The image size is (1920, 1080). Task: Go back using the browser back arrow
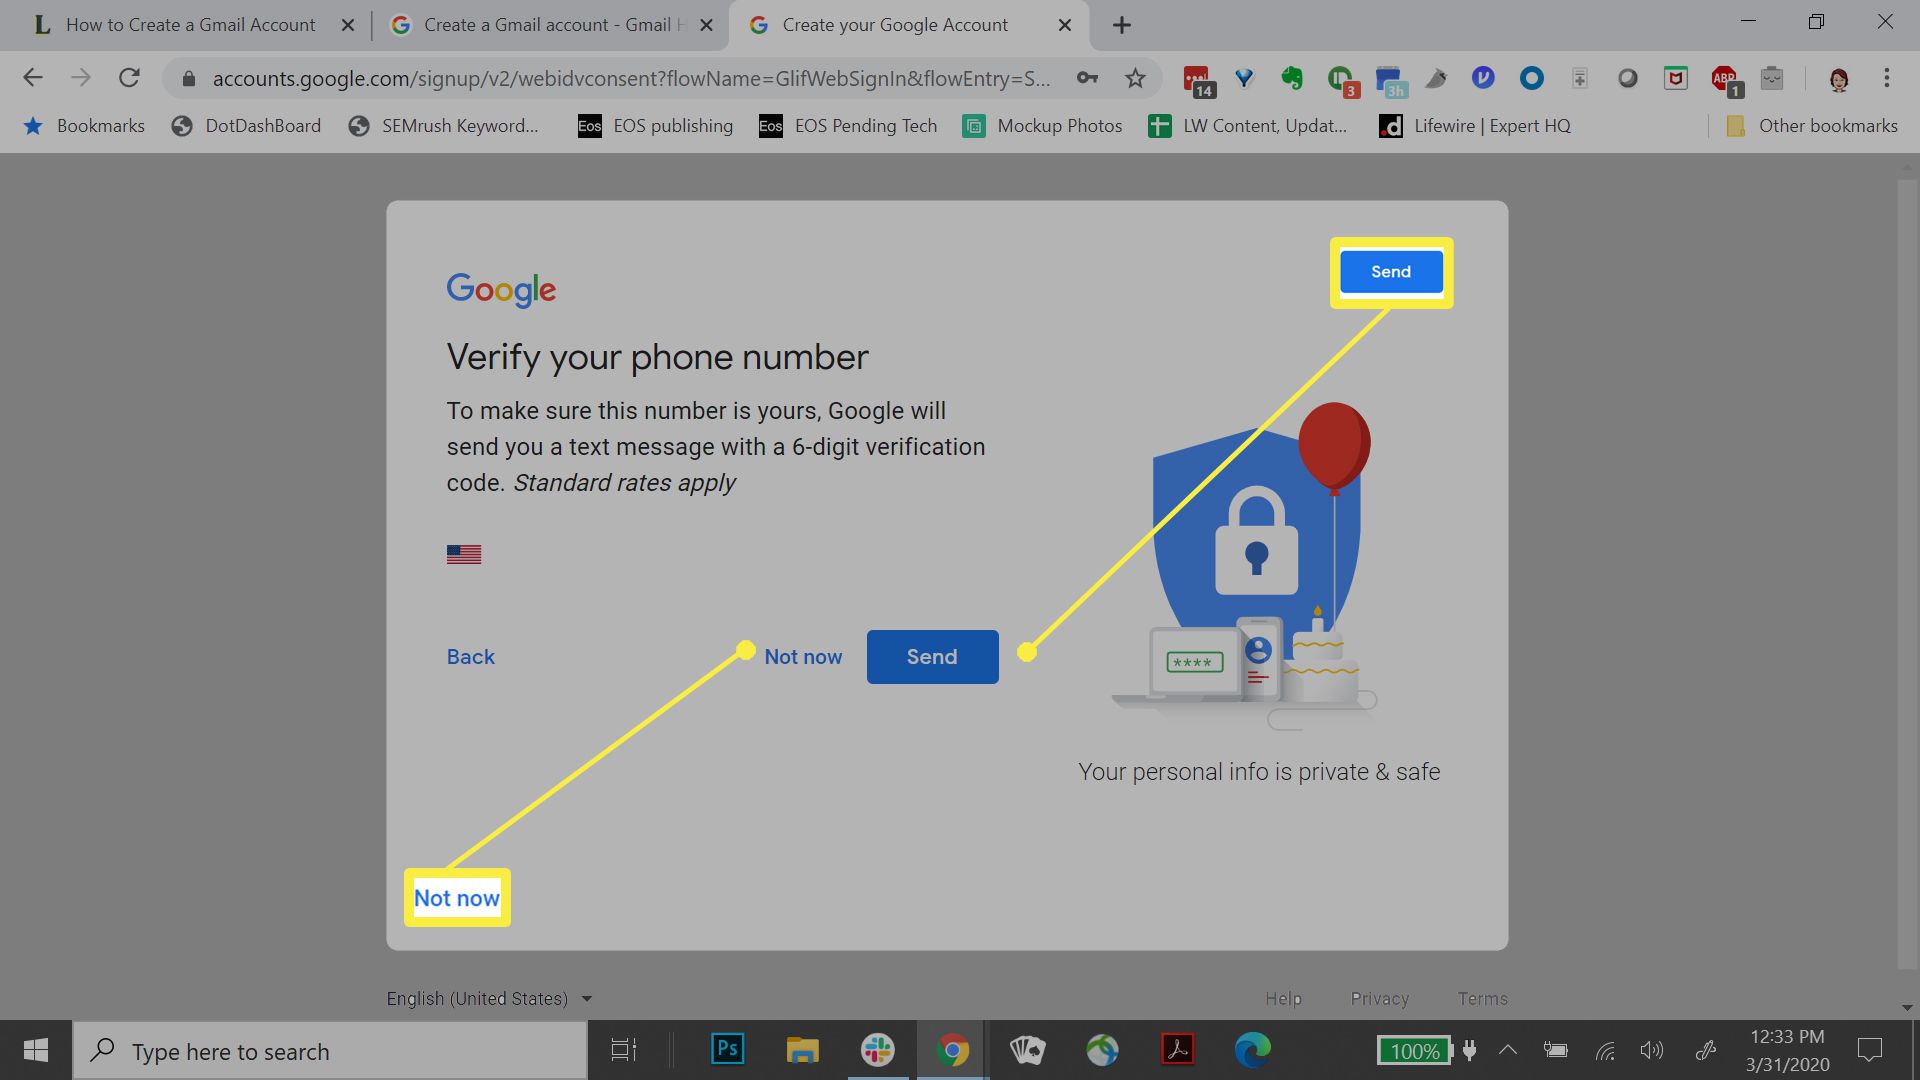click(x=33, y=78)
